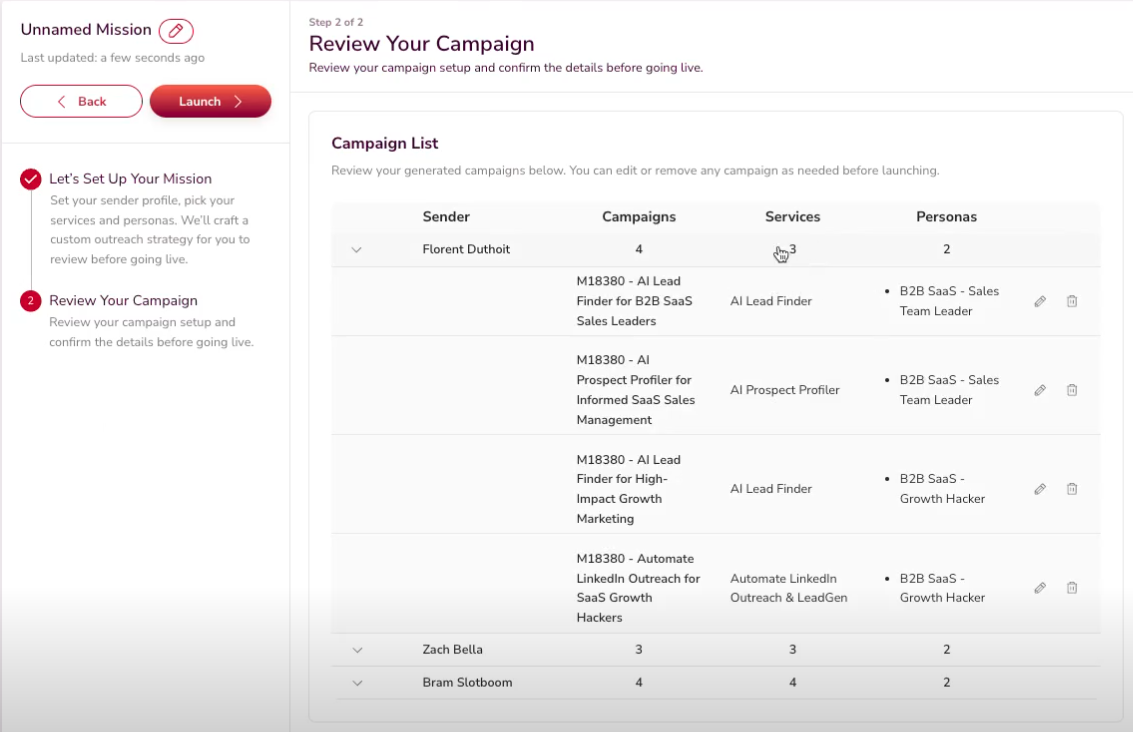Edit the AI Prospect Profiler campaign
The width and height of the screenshot is (1133, 732).
1040,390
